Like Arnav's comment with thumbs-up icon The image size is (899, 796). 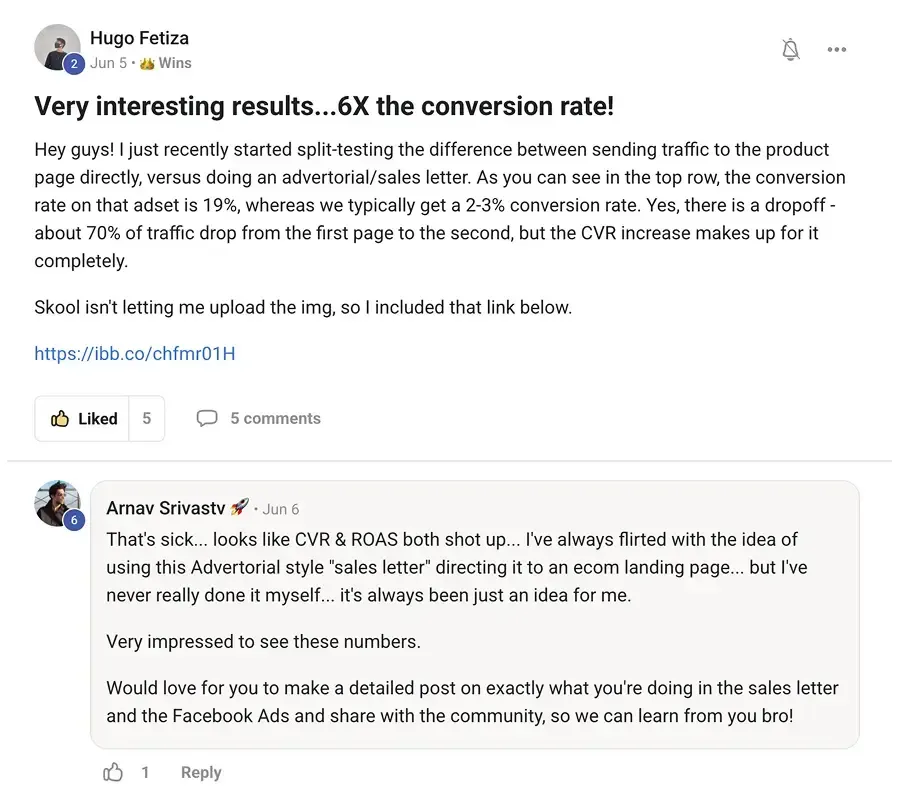[114, 772]
